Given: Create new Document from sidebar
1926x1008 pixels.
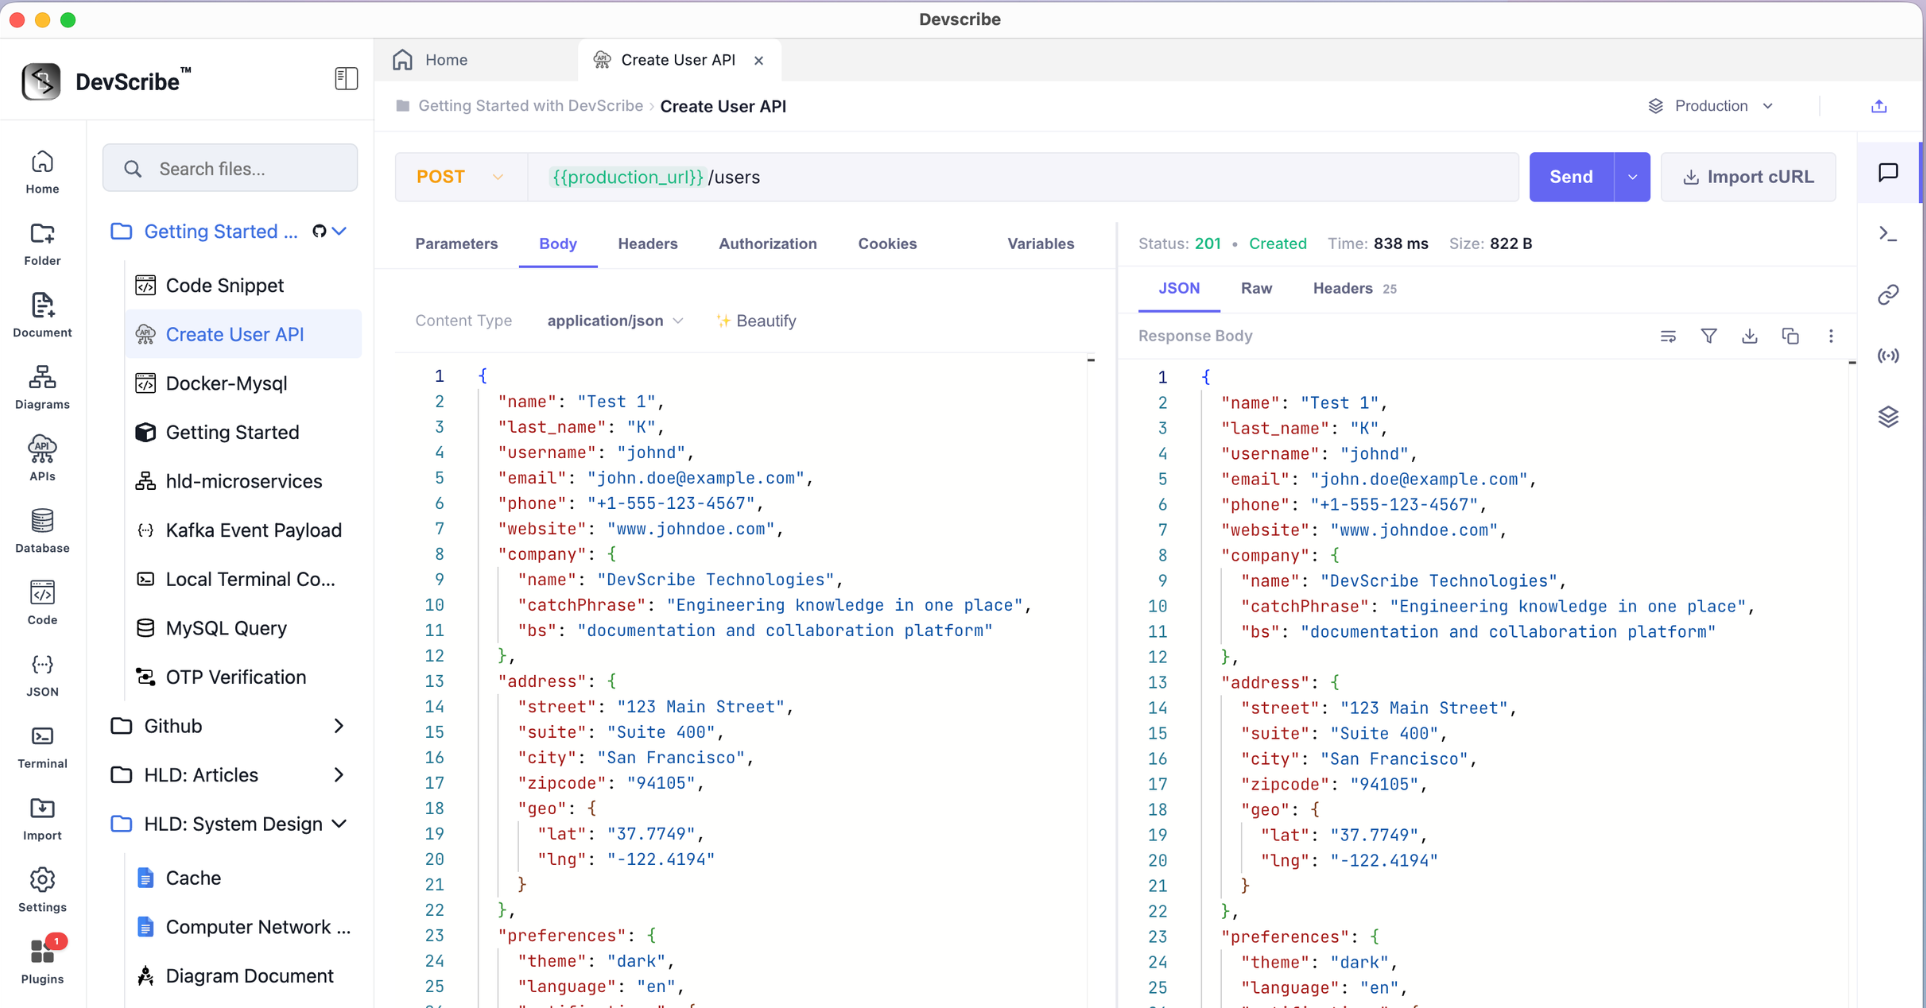Looking at the screenshot, I should click(x=42, y=316).
